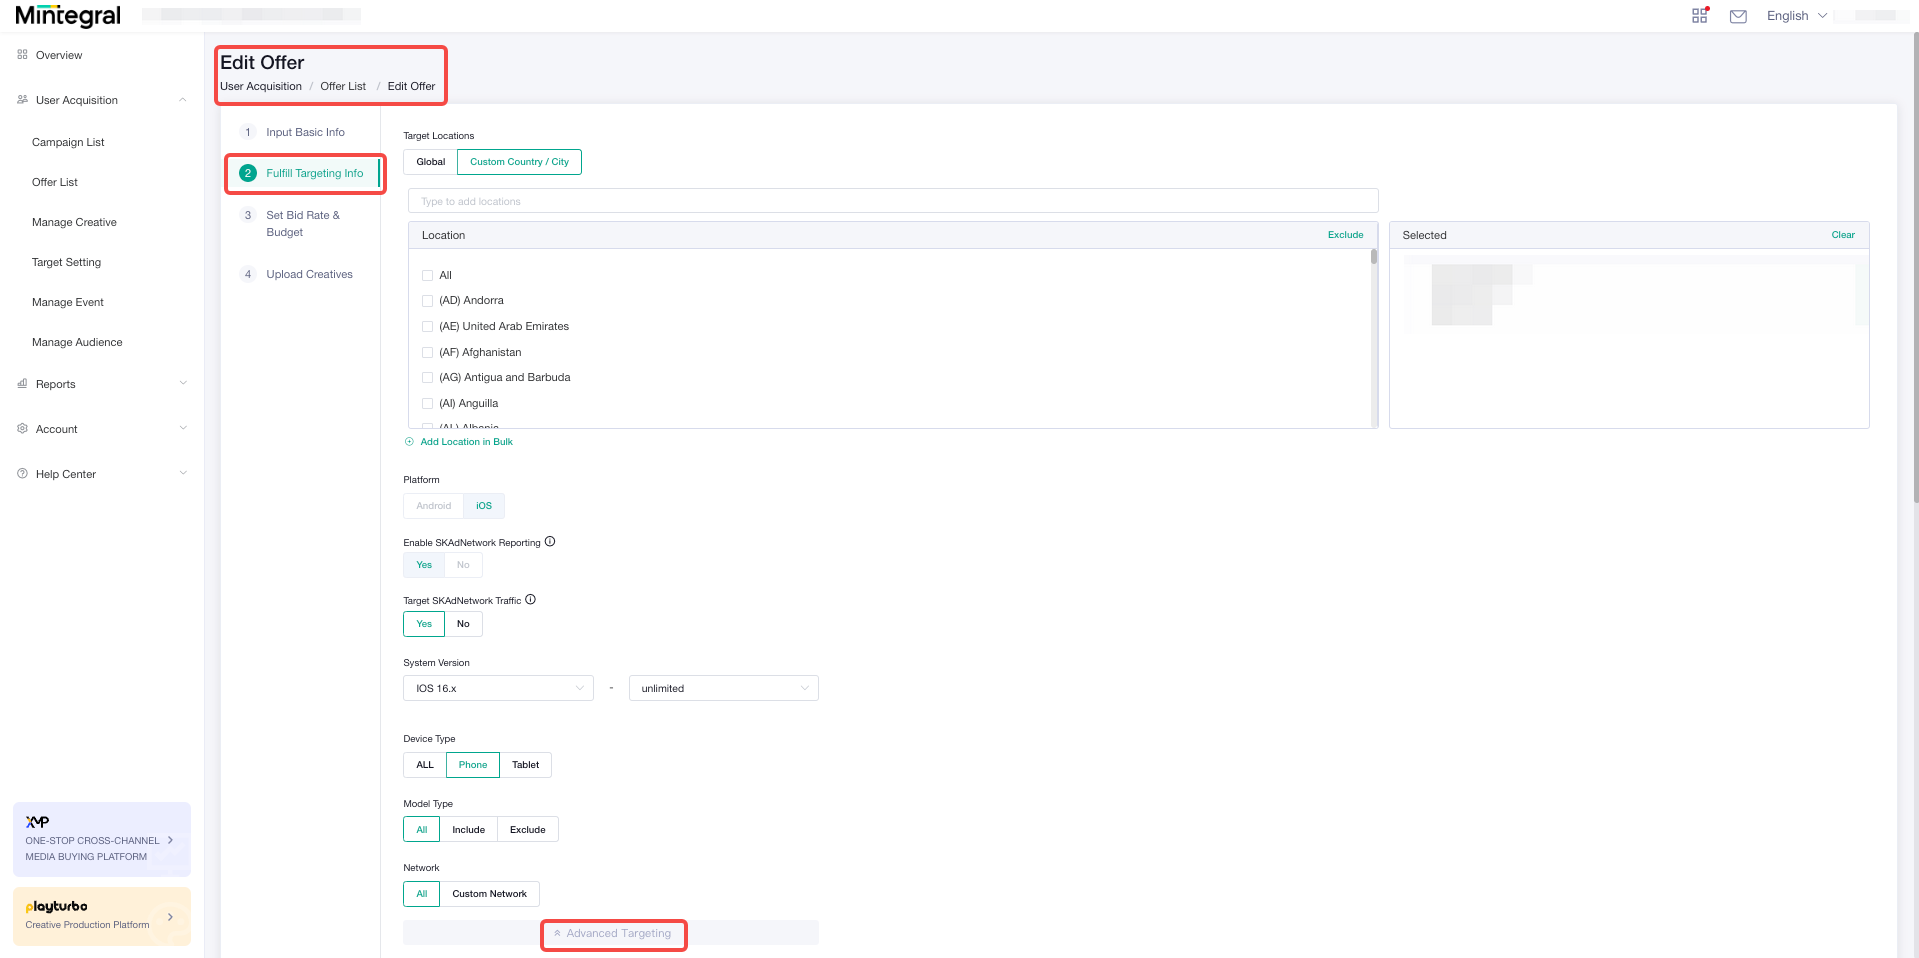Clear the Selected locations list
Screen dimensions: 1919x958
click(x=1843, y=234)
